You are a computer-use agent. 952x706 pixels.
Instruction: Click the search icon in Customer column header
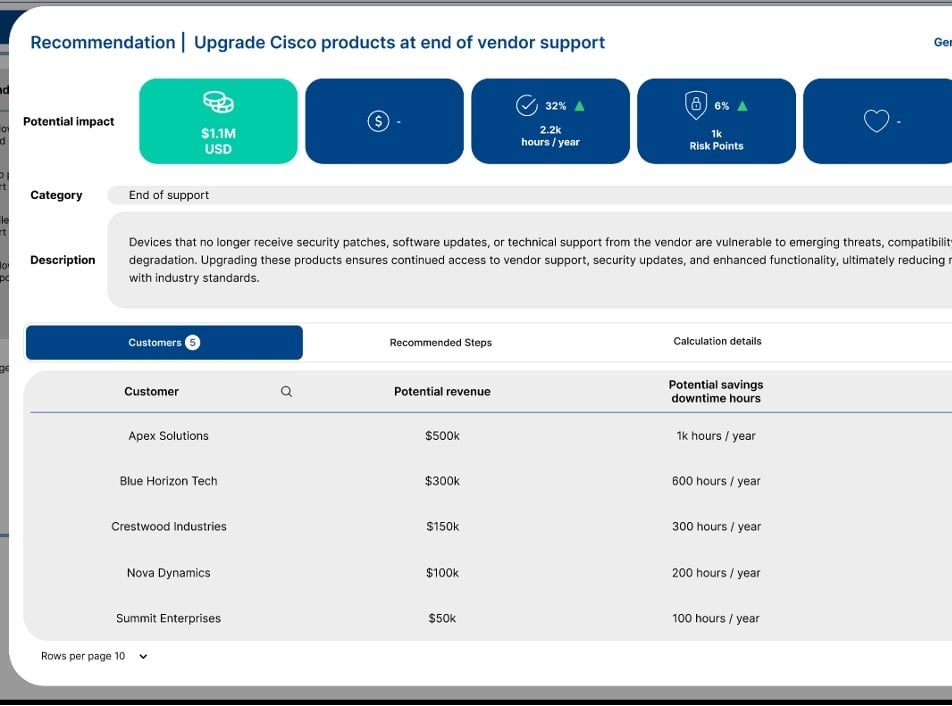pos(286,392)
